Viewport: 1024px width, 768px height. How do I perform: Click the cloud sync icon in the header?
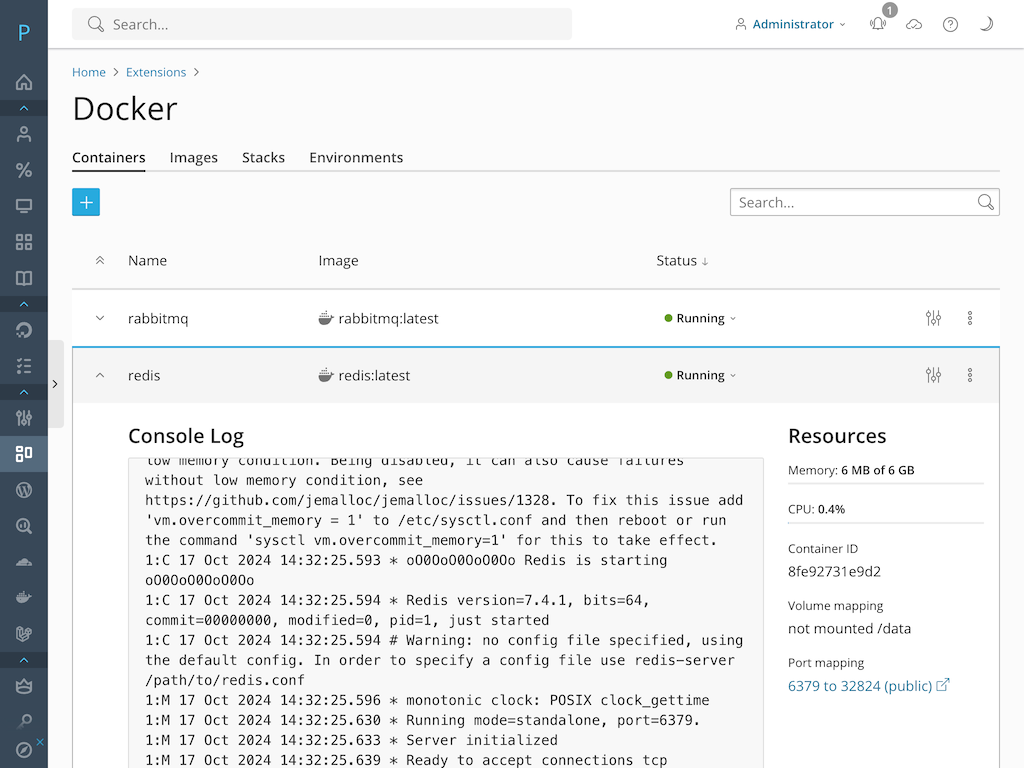click(914, 24)
